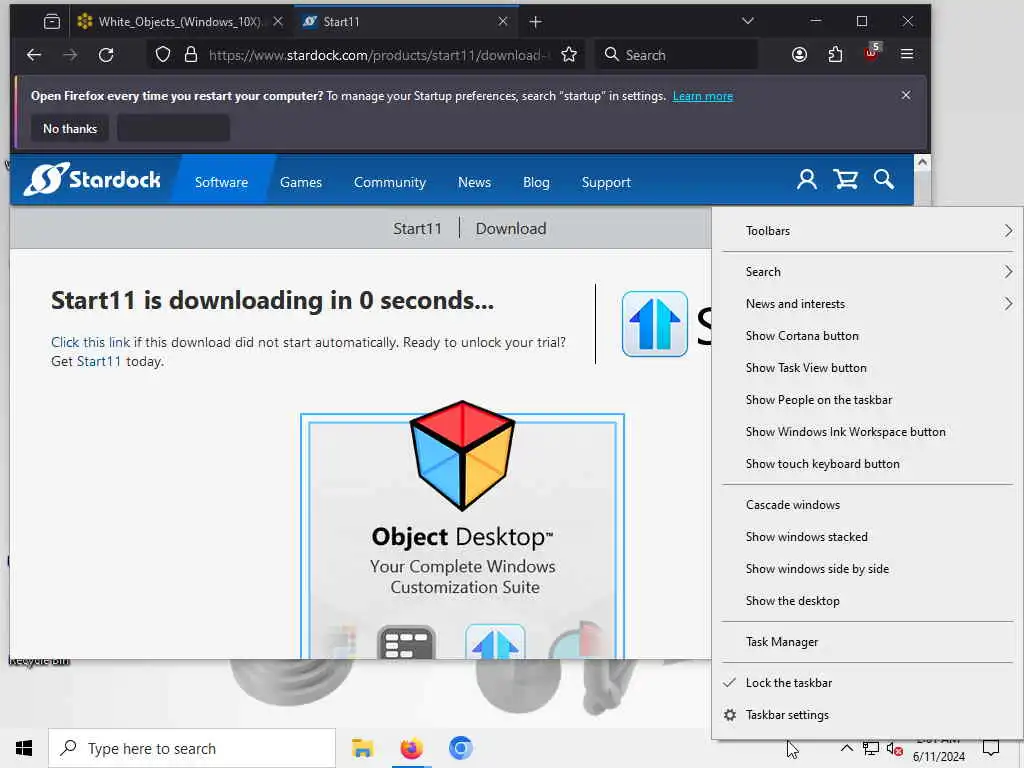The width and height of the screenshot is (1024, 768).
Task: Open Firefox account icon
Action: pyautogui.click(x=799, y=55)
